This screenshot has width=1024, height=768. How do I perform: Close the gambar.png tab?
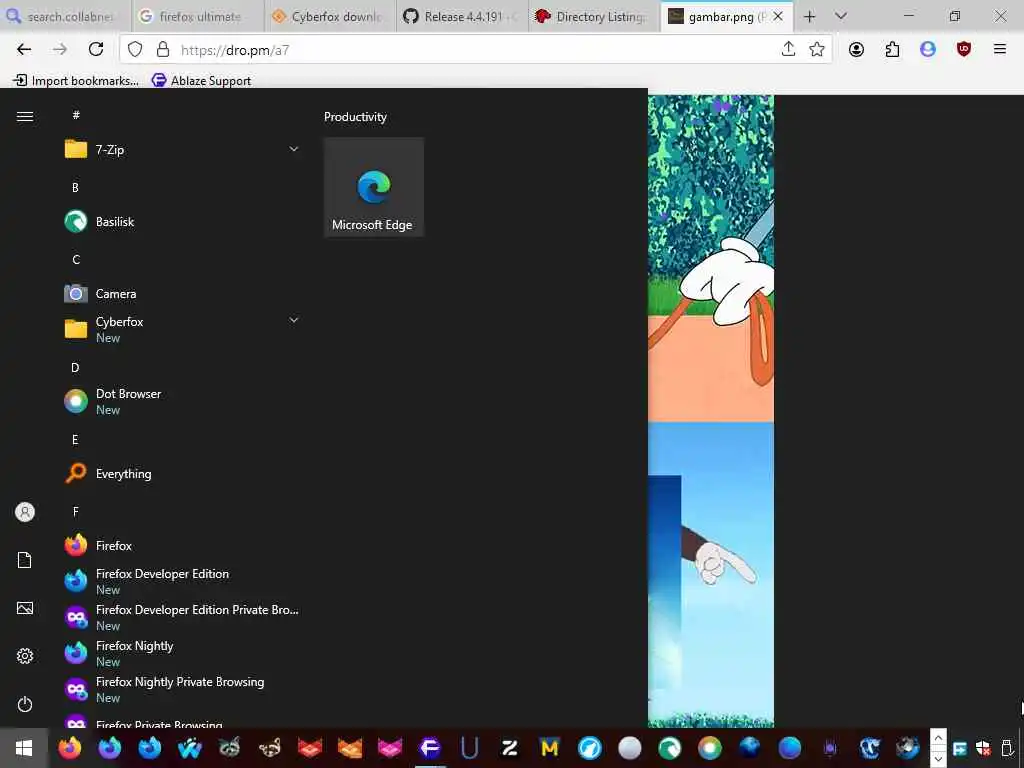778,16
